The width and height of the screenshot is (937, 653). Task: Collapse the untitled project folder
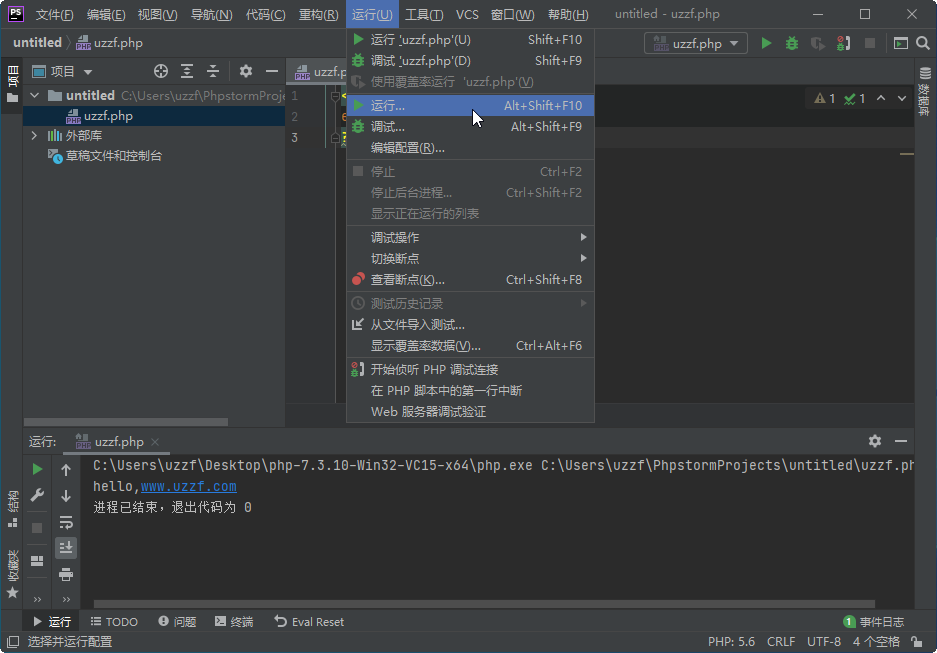(35, 96)
